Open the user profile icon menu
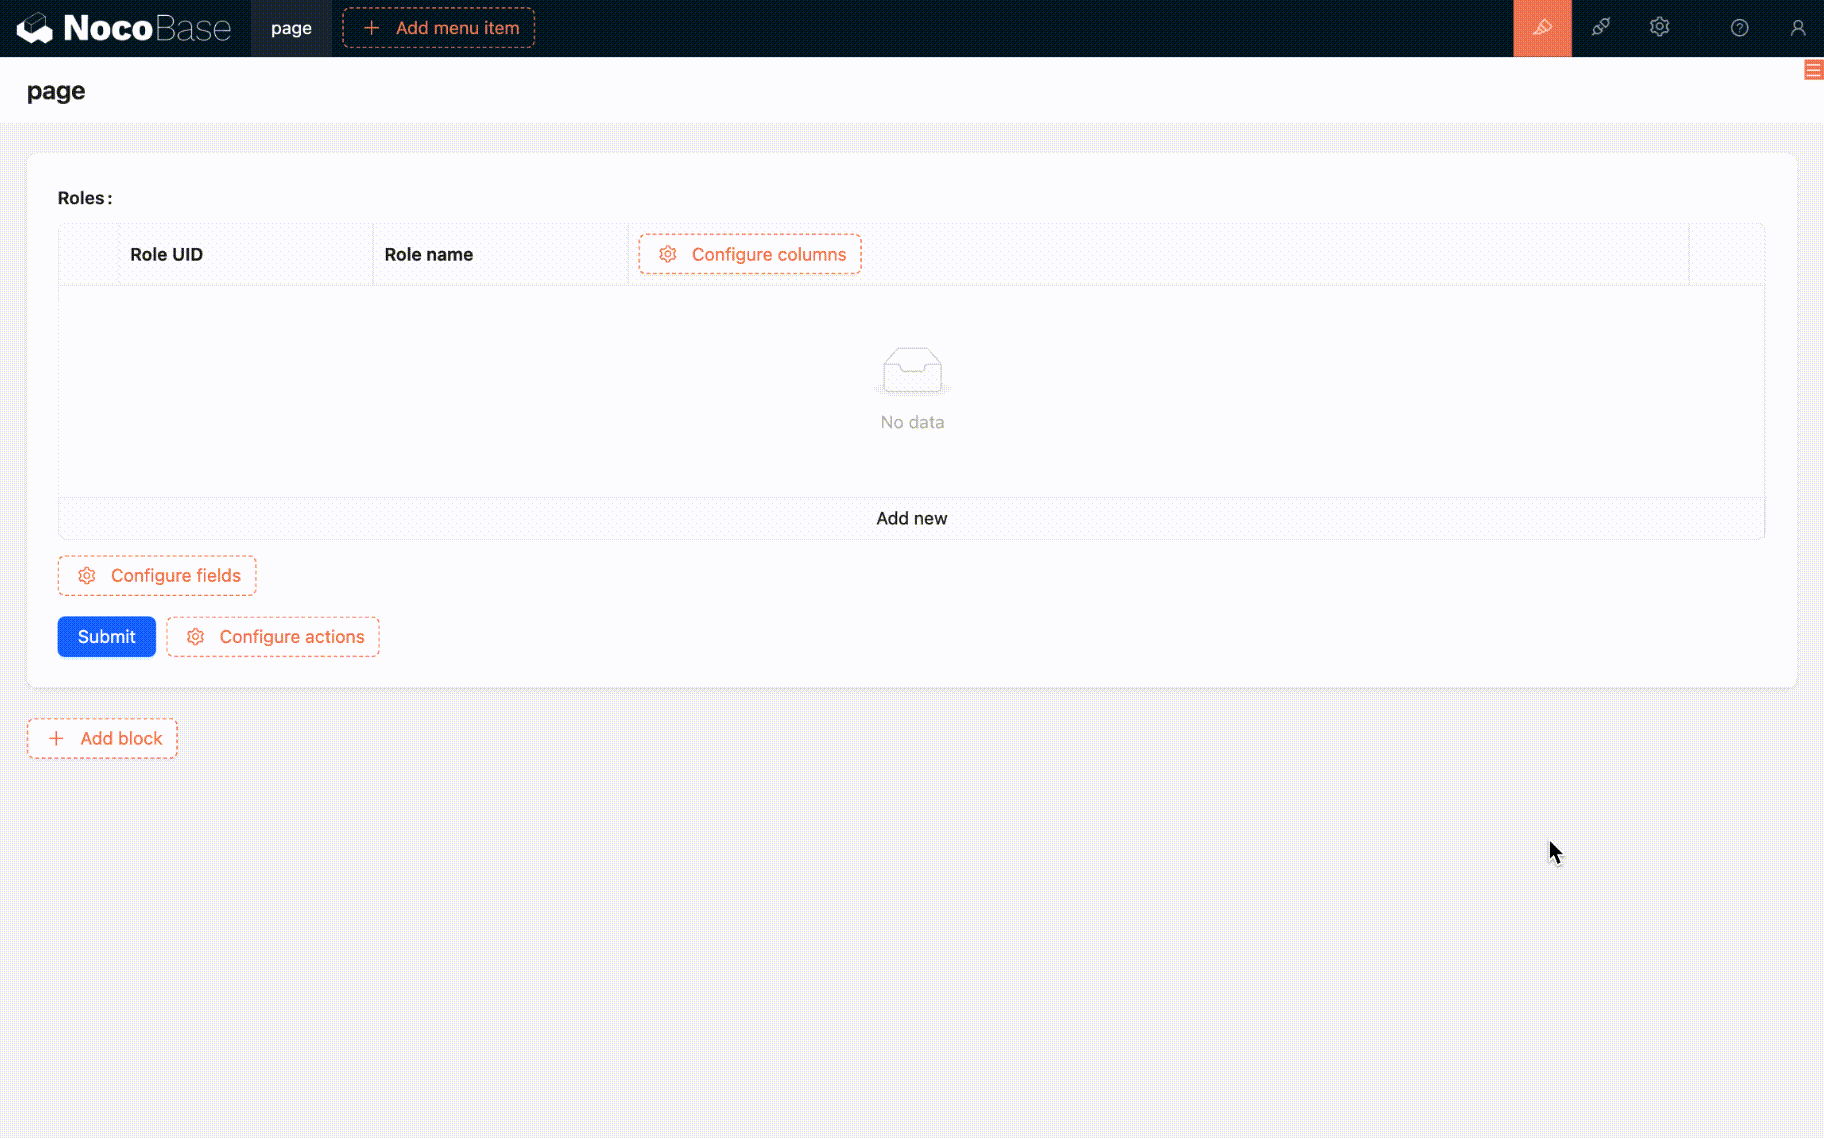The width and height of the screenshot is (1824, 1138). [1797, 28]
